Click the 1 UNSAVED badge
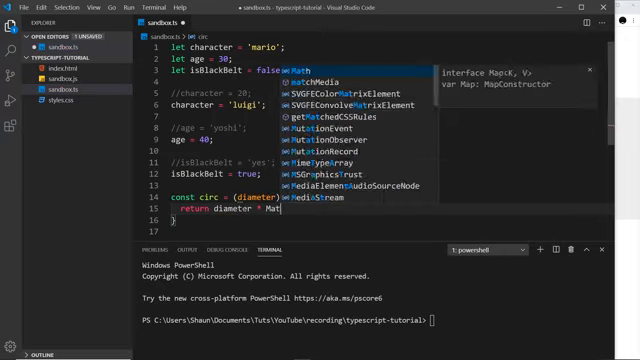The height and width of the screenshot is (360, 640). pos(88,36)
